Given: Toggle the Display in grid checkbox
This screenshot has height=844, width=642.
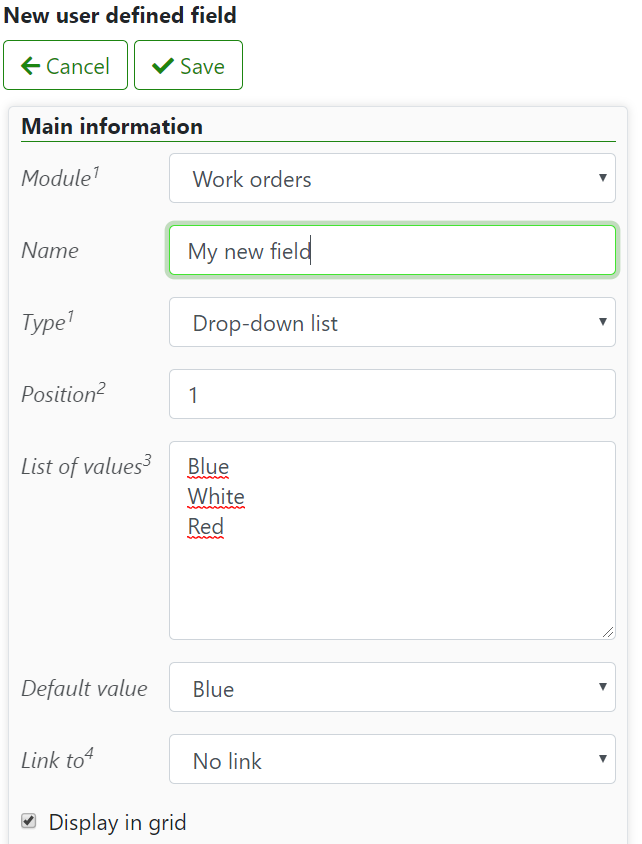Looking at the screenshot, I should pyautogui.click(x=29, y=820).
